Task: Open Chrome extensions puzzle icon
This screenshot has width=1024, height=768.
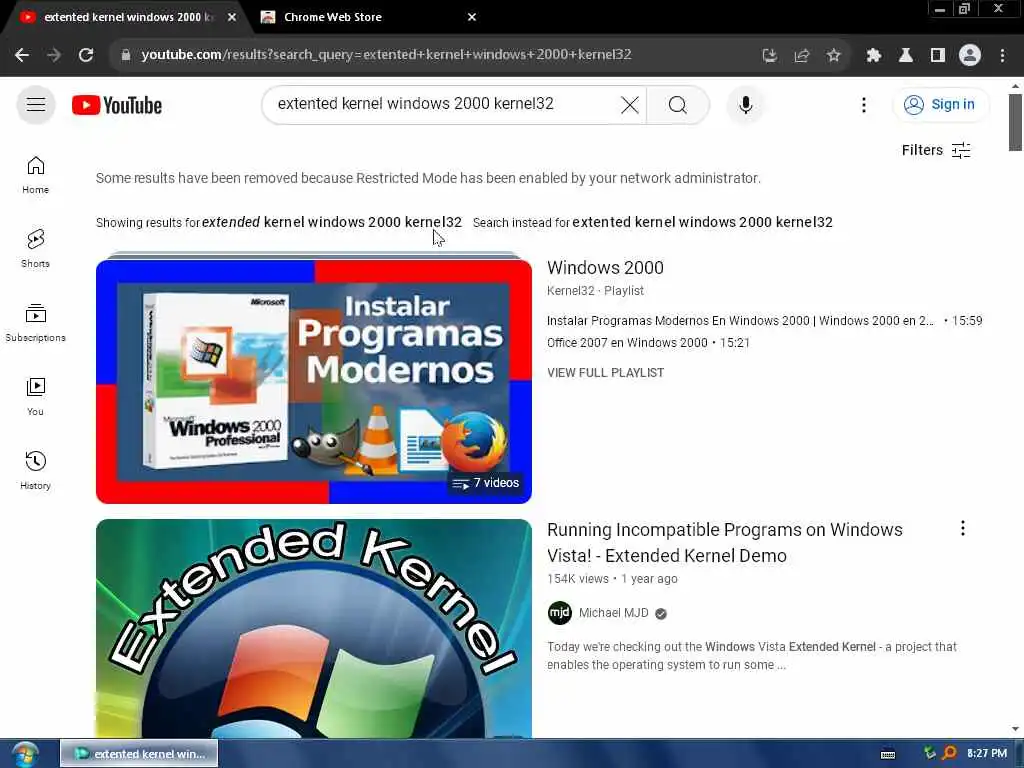Action: pyautogui.click(x=873, y=56)
